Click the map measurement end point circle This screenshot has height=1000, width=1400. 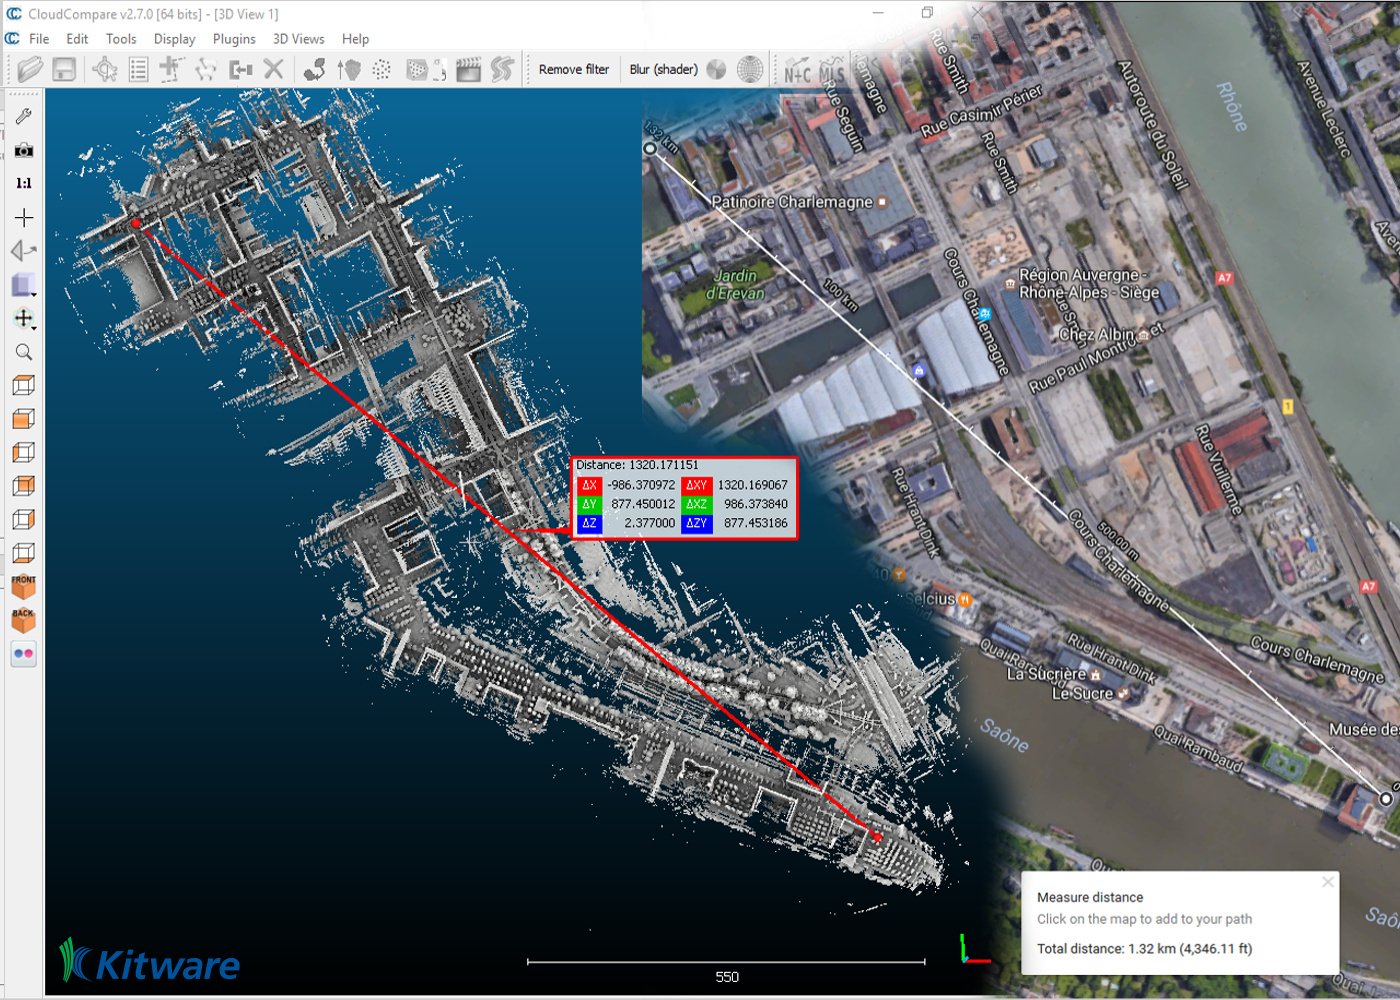(1385, 798)
